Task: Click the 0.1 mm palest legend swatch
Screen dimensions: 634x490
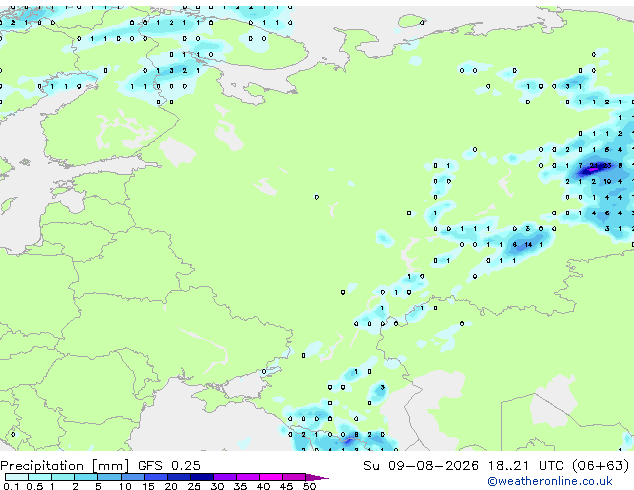Action: coord(17,477)
